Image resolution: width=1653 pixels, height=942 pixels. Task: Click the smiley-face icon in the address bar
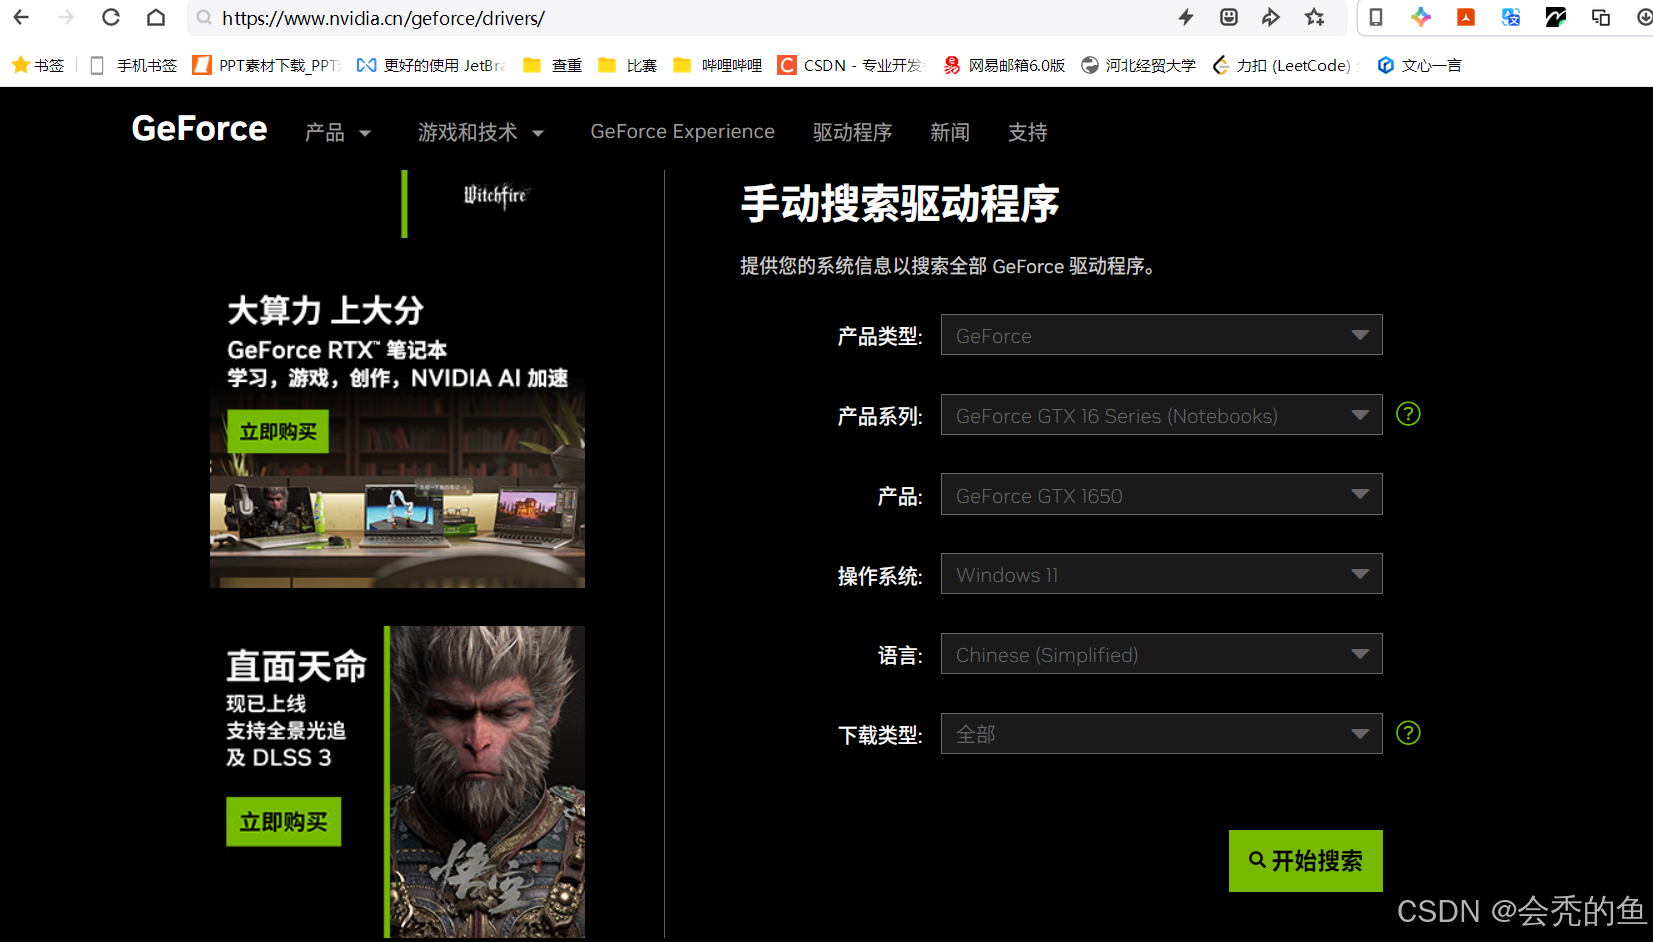coord(1229,17)
